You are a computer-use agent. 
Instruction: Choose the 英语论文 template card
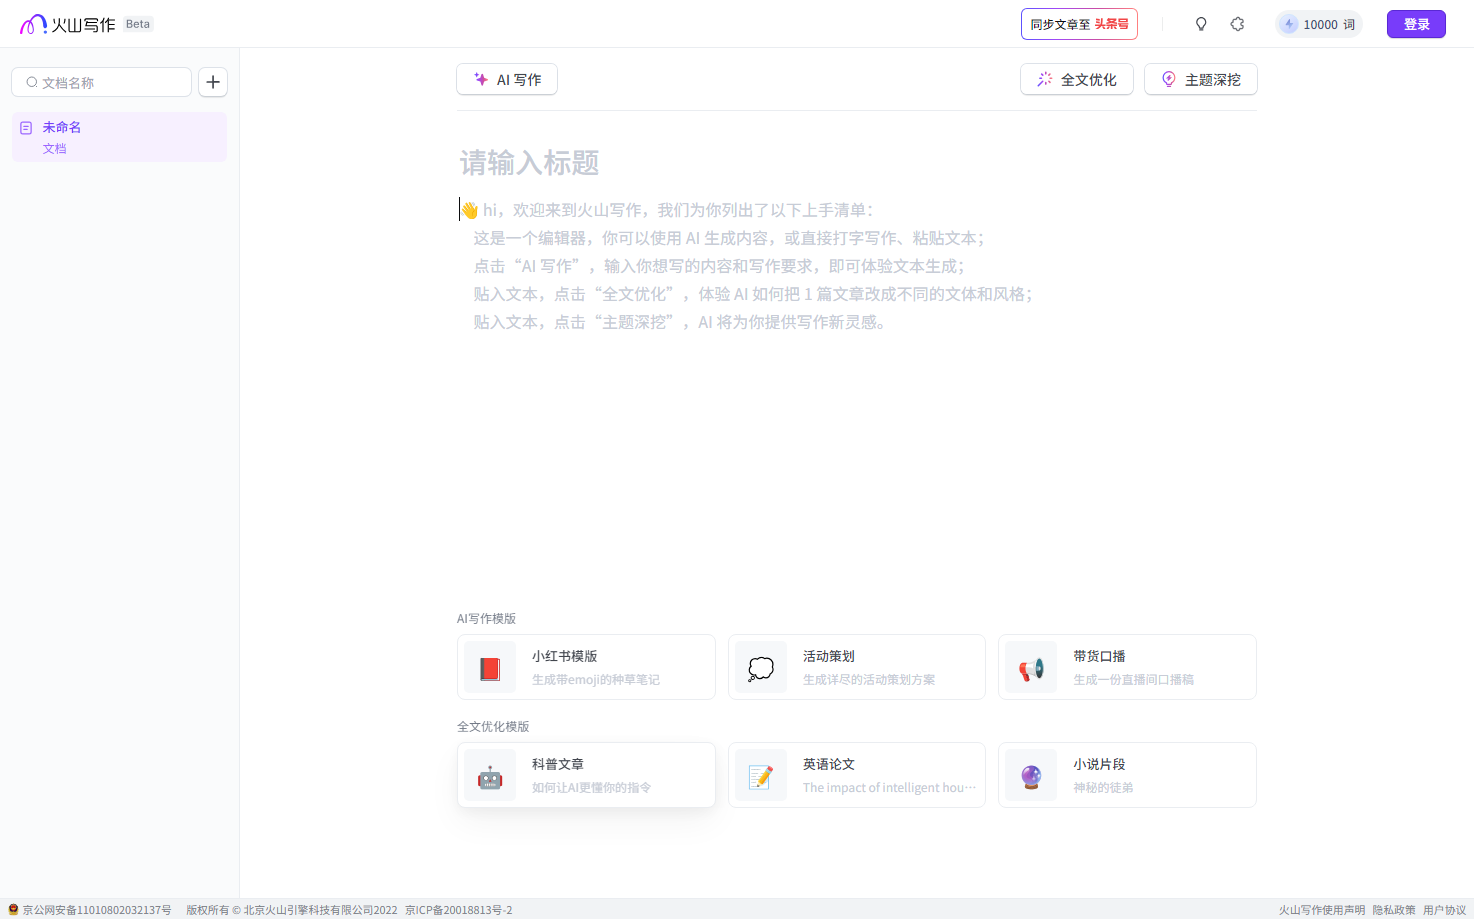[x=857, y=775]
